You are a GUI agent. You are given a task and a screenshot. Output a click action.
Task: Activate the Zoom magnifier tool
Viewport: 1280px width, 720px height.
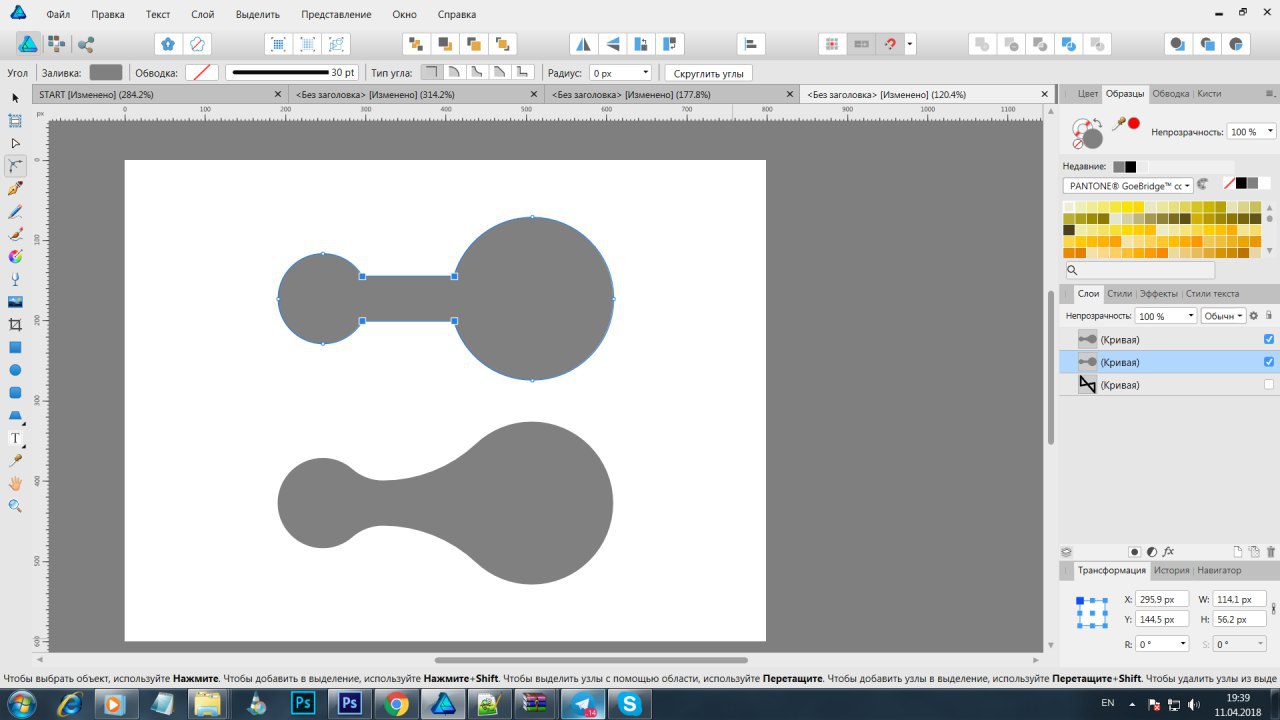15,506
